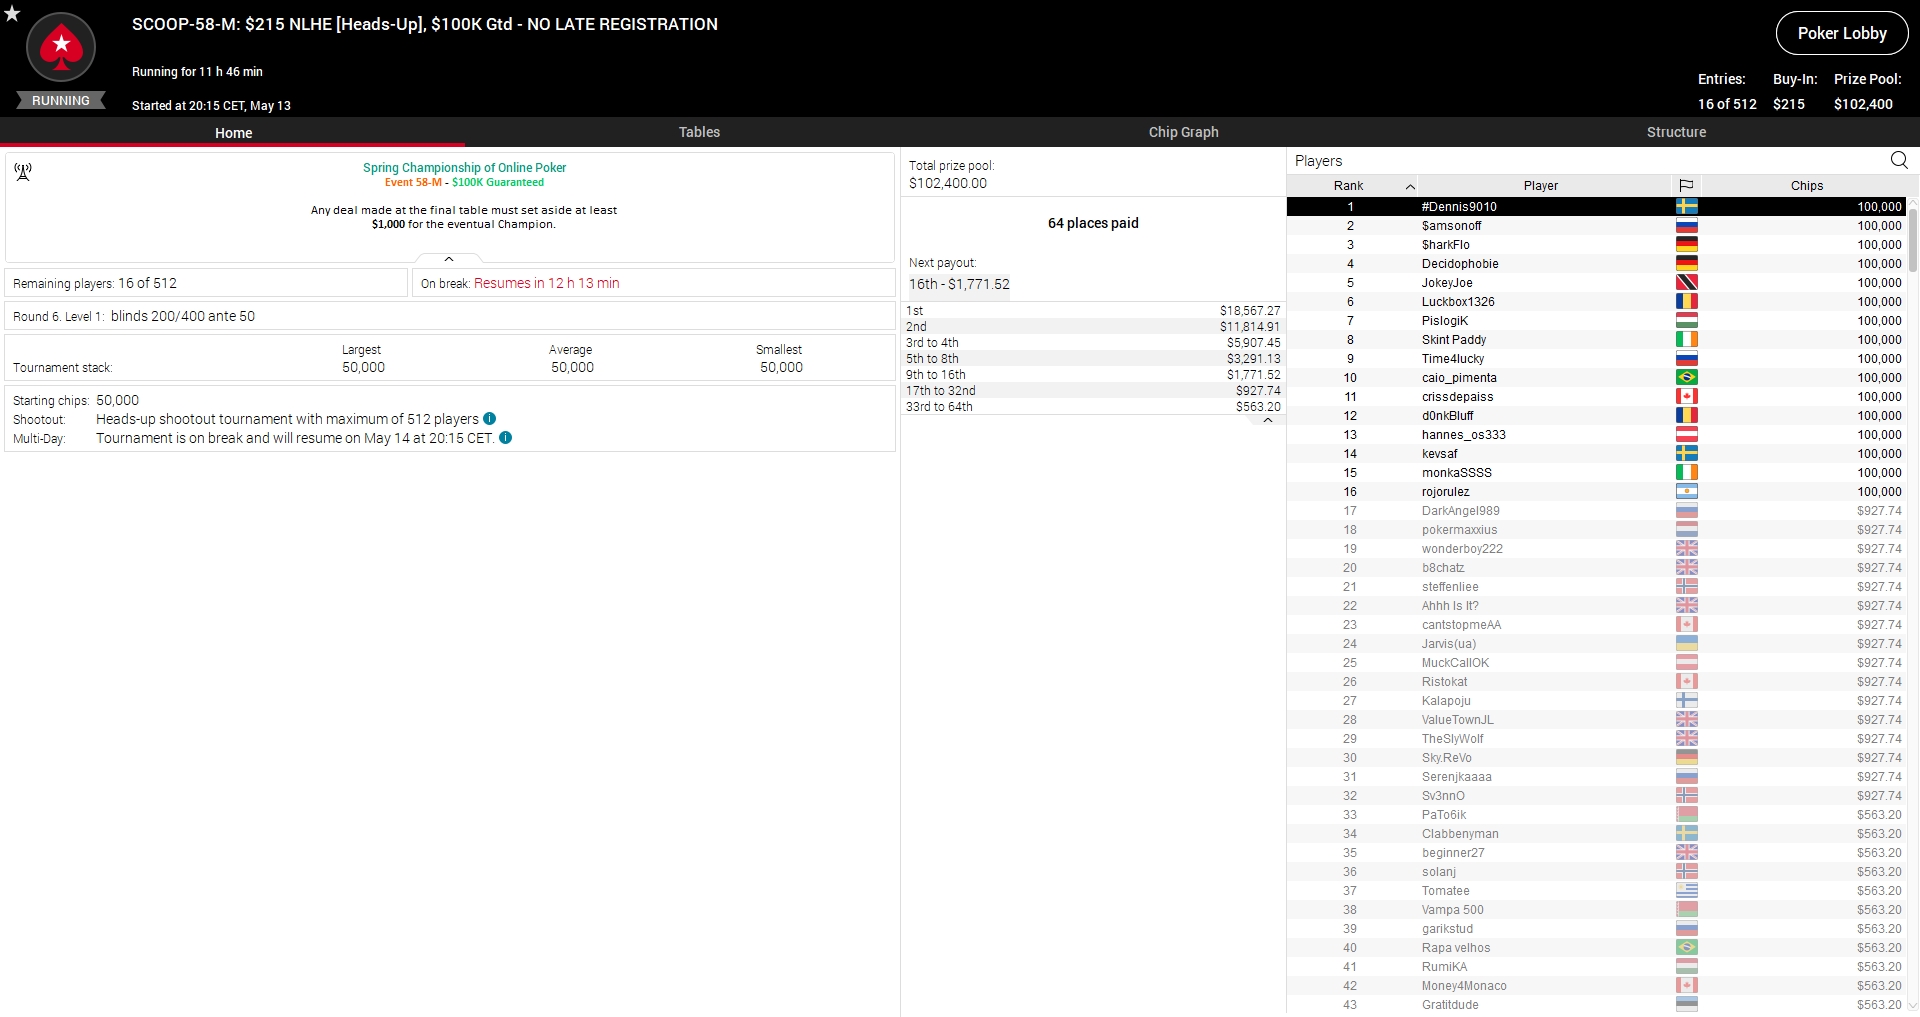Click Resumes in 12 h 13 min
Screen dimensions: 1920x1017
[x=547, y=283]
